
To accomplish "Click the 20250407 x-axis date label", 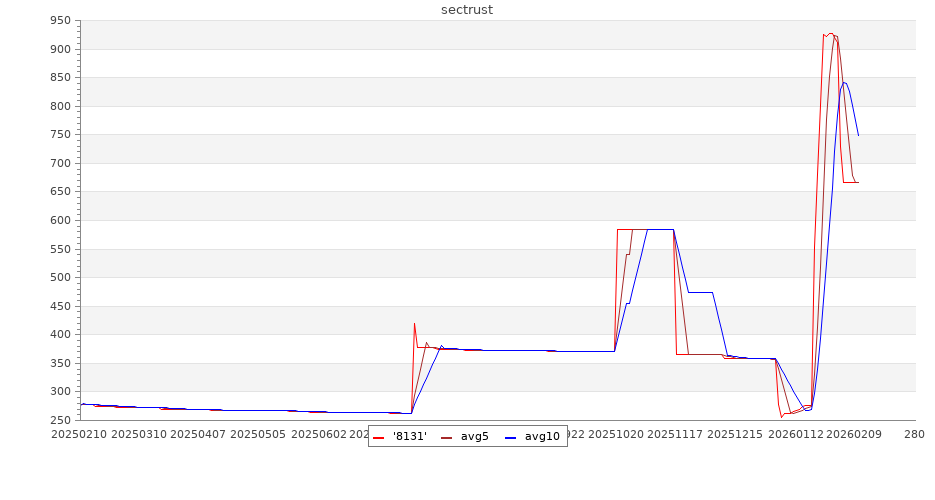I will [x=198, y=434].
